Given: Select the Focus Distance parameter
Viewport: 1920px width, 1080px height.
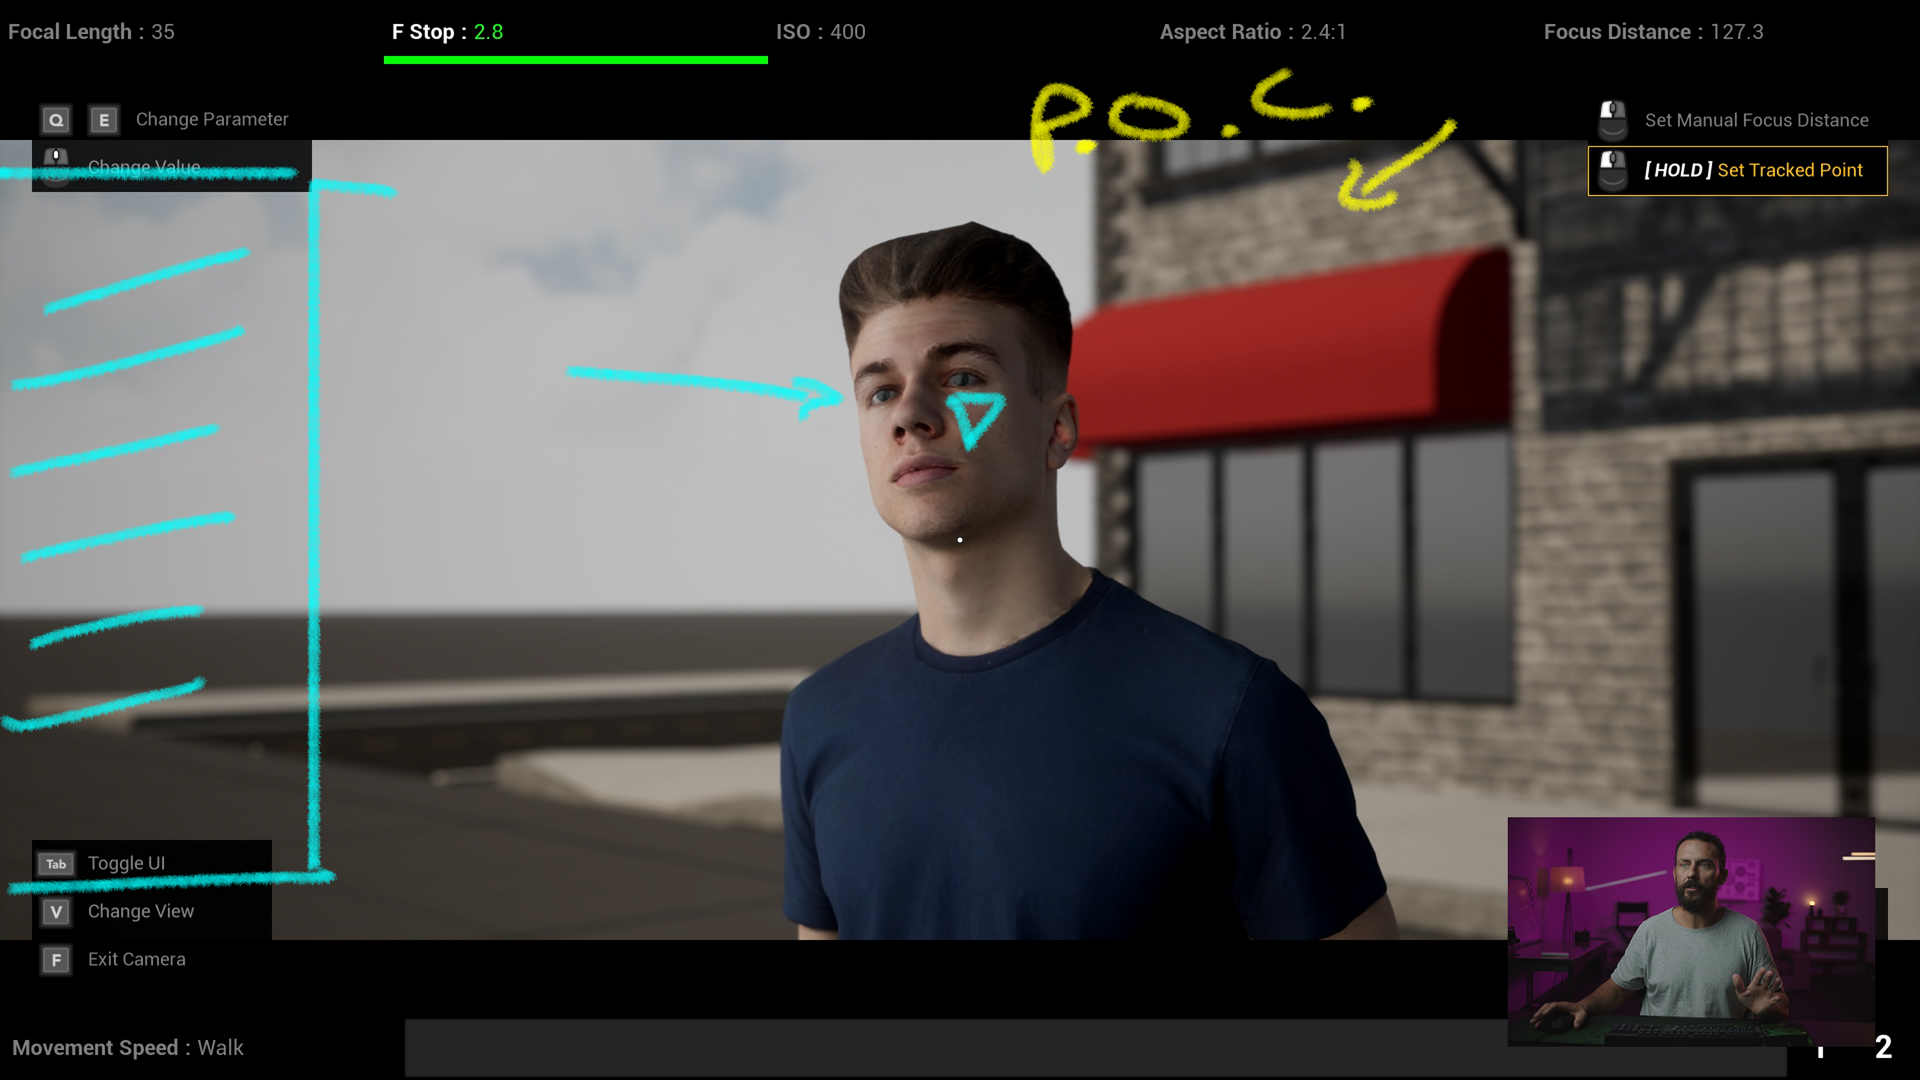Looking at the screenshot, I should 1653,32.
